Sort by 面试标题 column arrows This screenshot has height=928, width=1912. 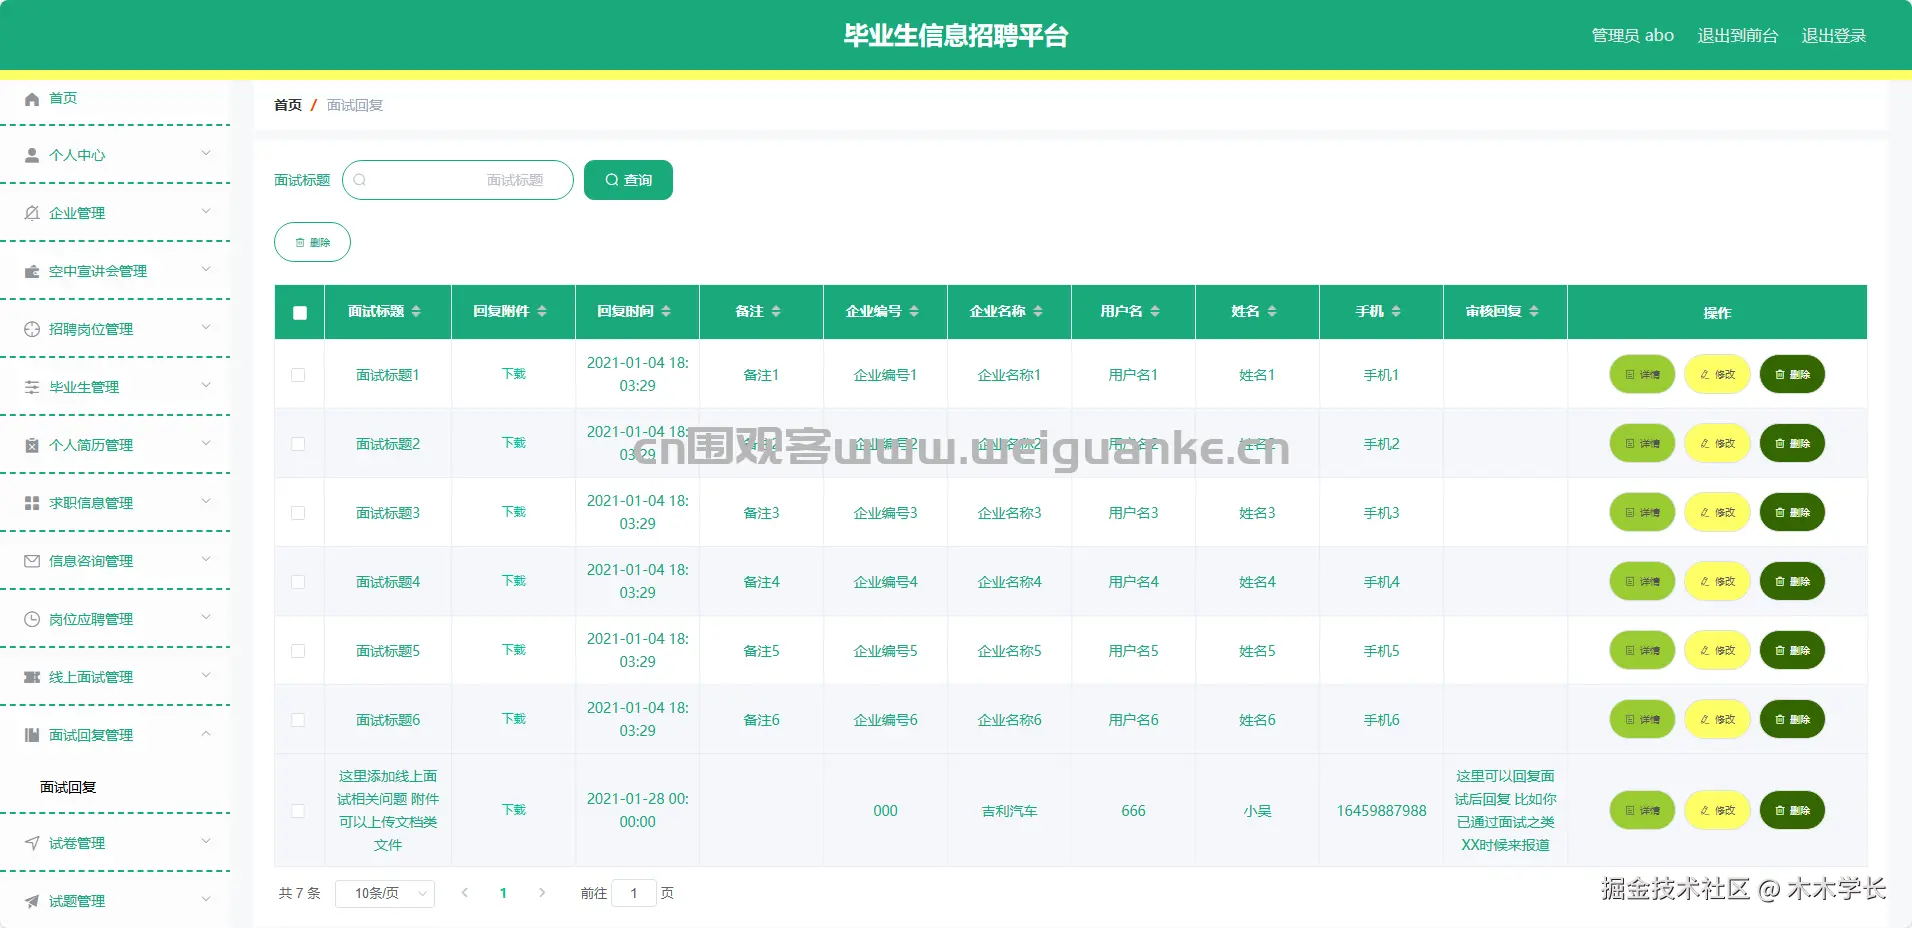416,312
